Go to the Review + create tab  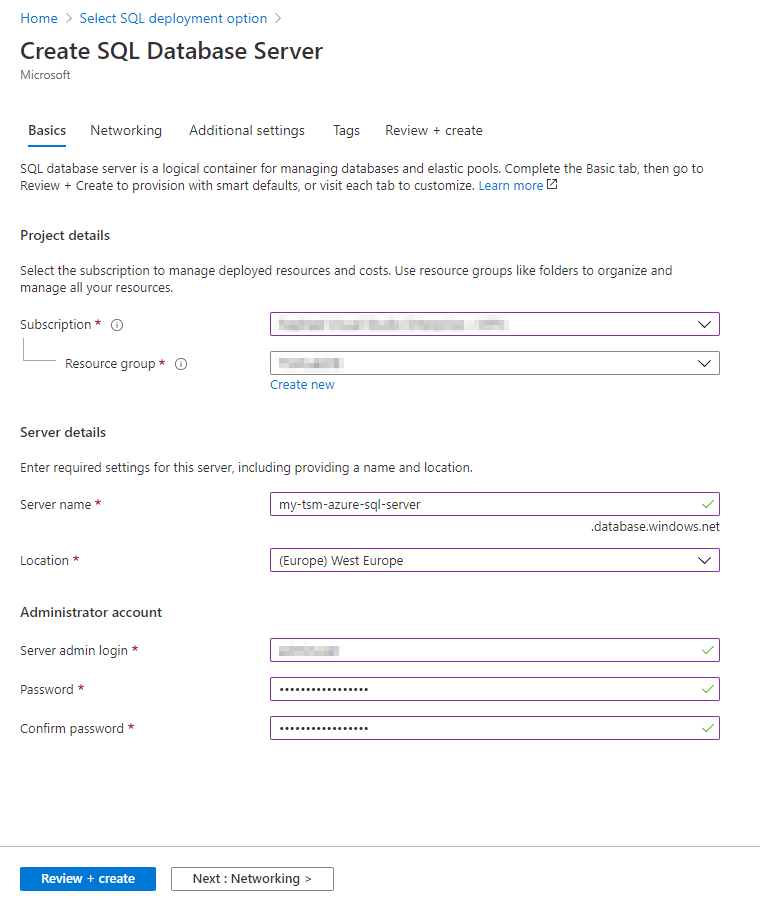tap(434, 131)
